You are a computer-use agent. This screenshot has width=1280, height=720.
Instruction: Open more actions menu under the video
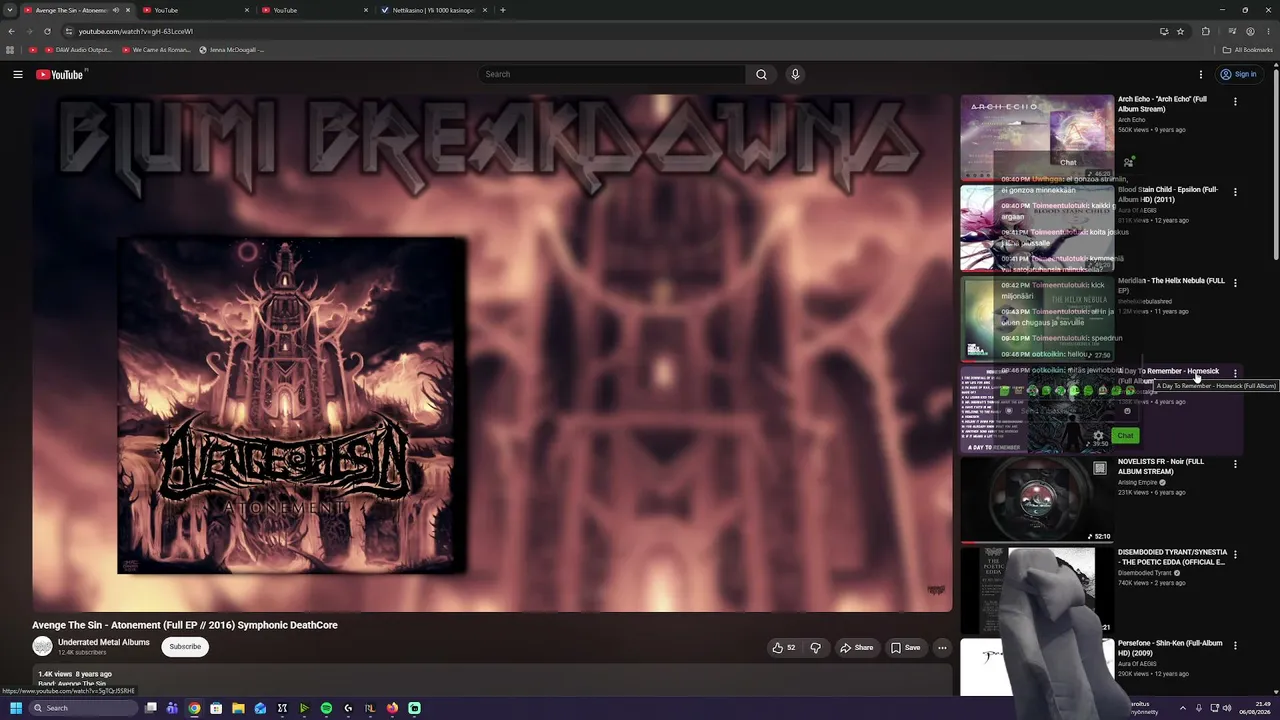coord(942,647)
